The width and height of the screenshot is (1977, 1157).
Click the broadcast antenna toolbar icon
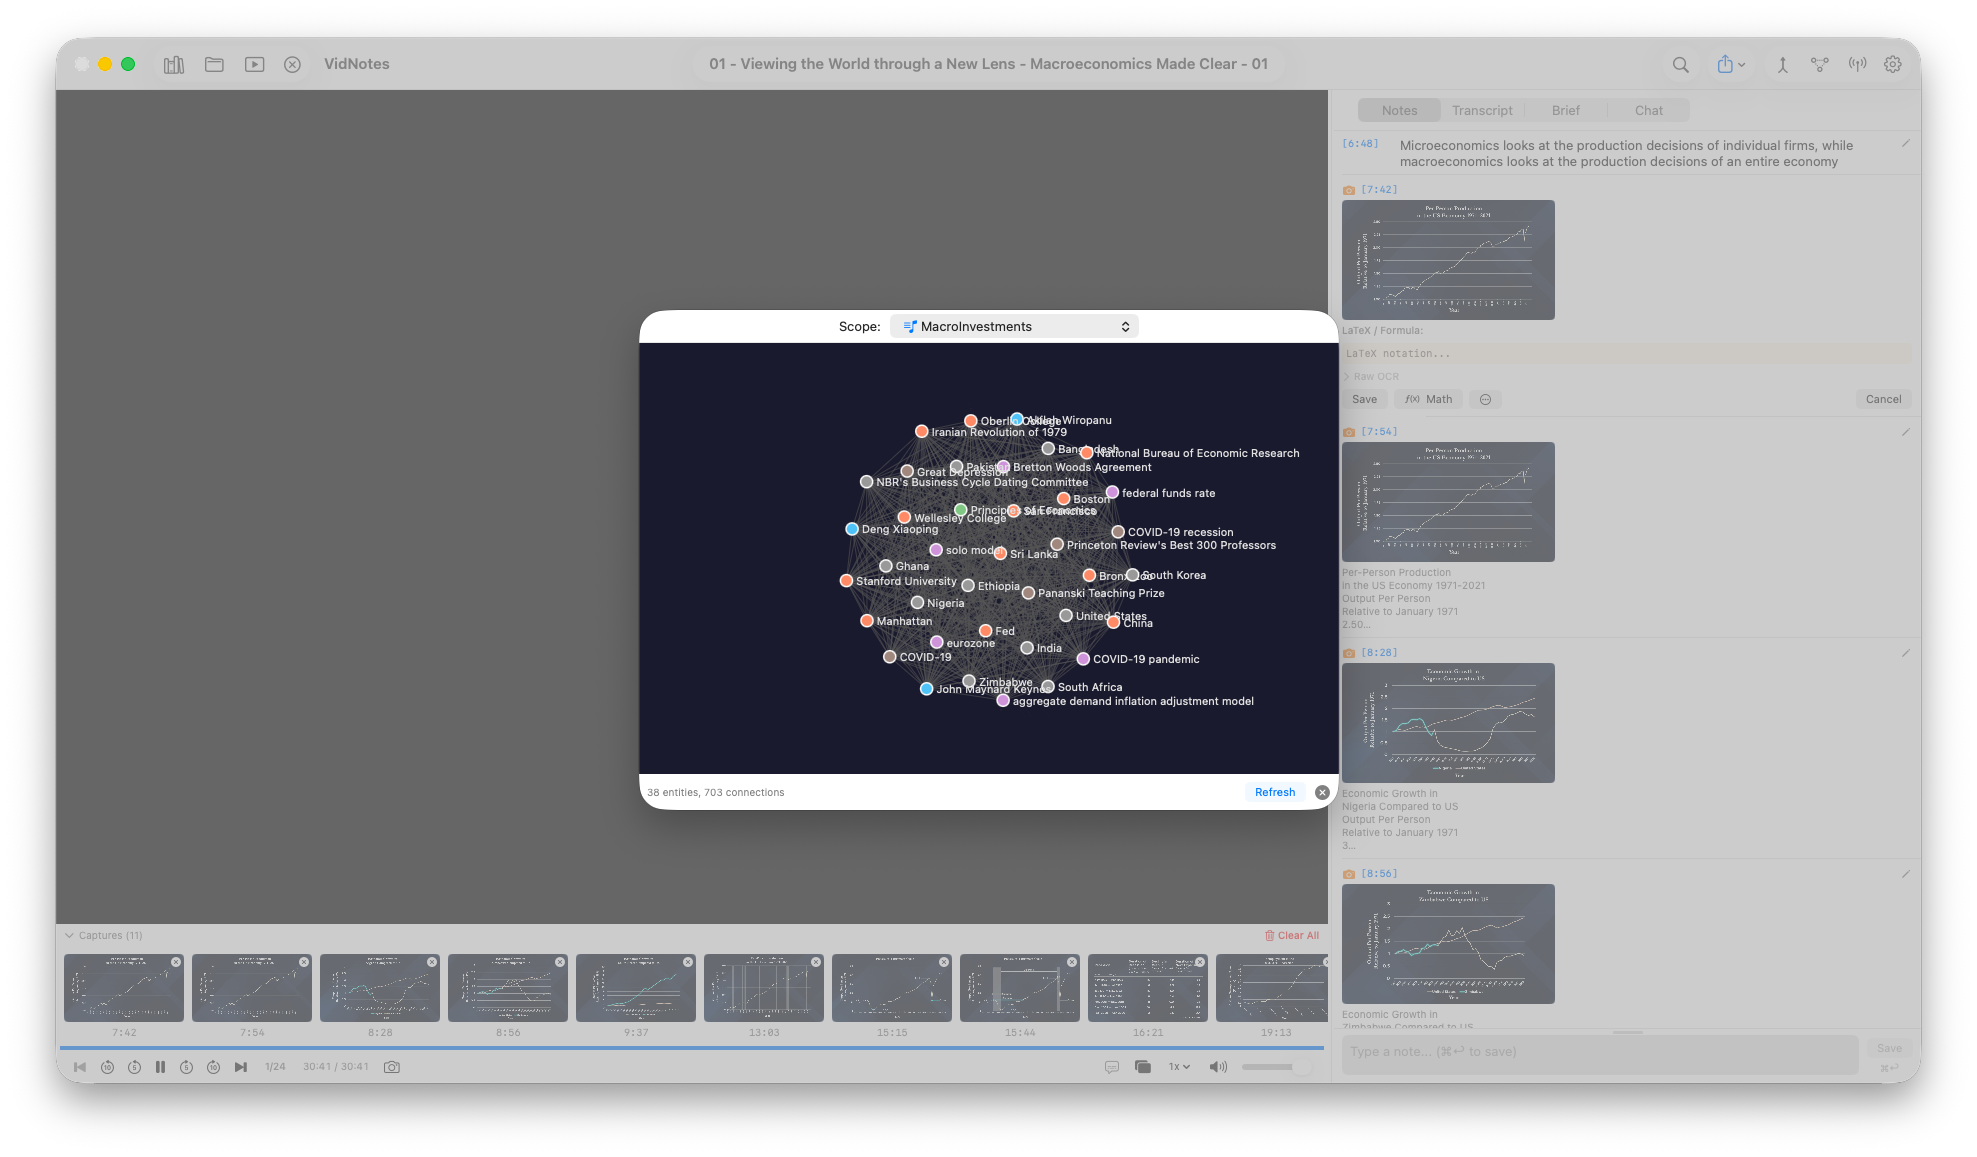coord(1857,64)
